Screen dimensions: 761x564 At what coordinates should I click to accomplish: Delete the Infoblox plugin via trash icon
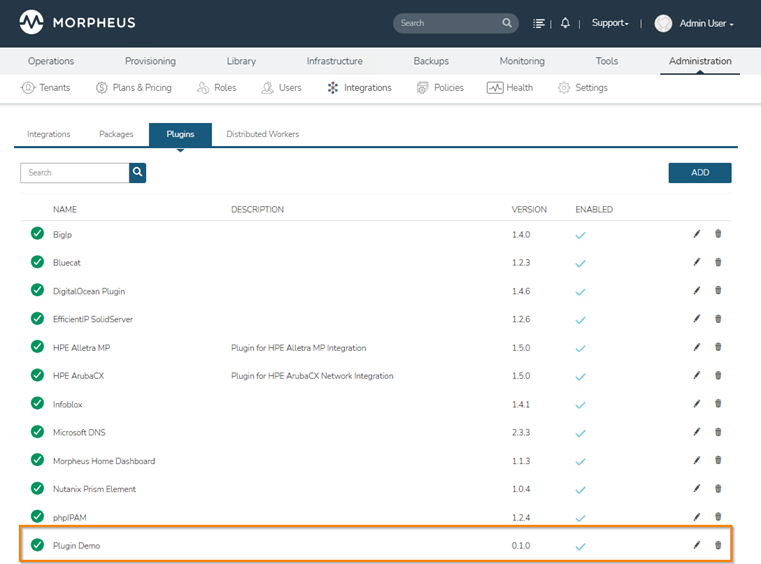pos(718,403)
